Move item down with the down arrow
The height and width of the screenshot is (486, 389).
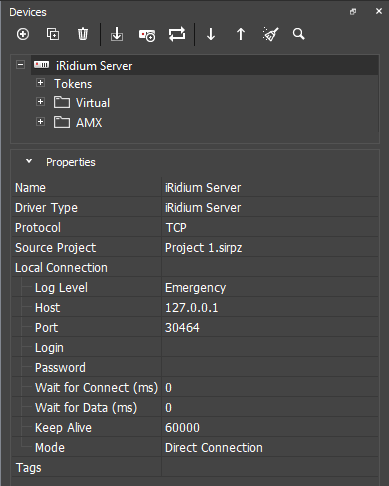click(x=211, y=34)
